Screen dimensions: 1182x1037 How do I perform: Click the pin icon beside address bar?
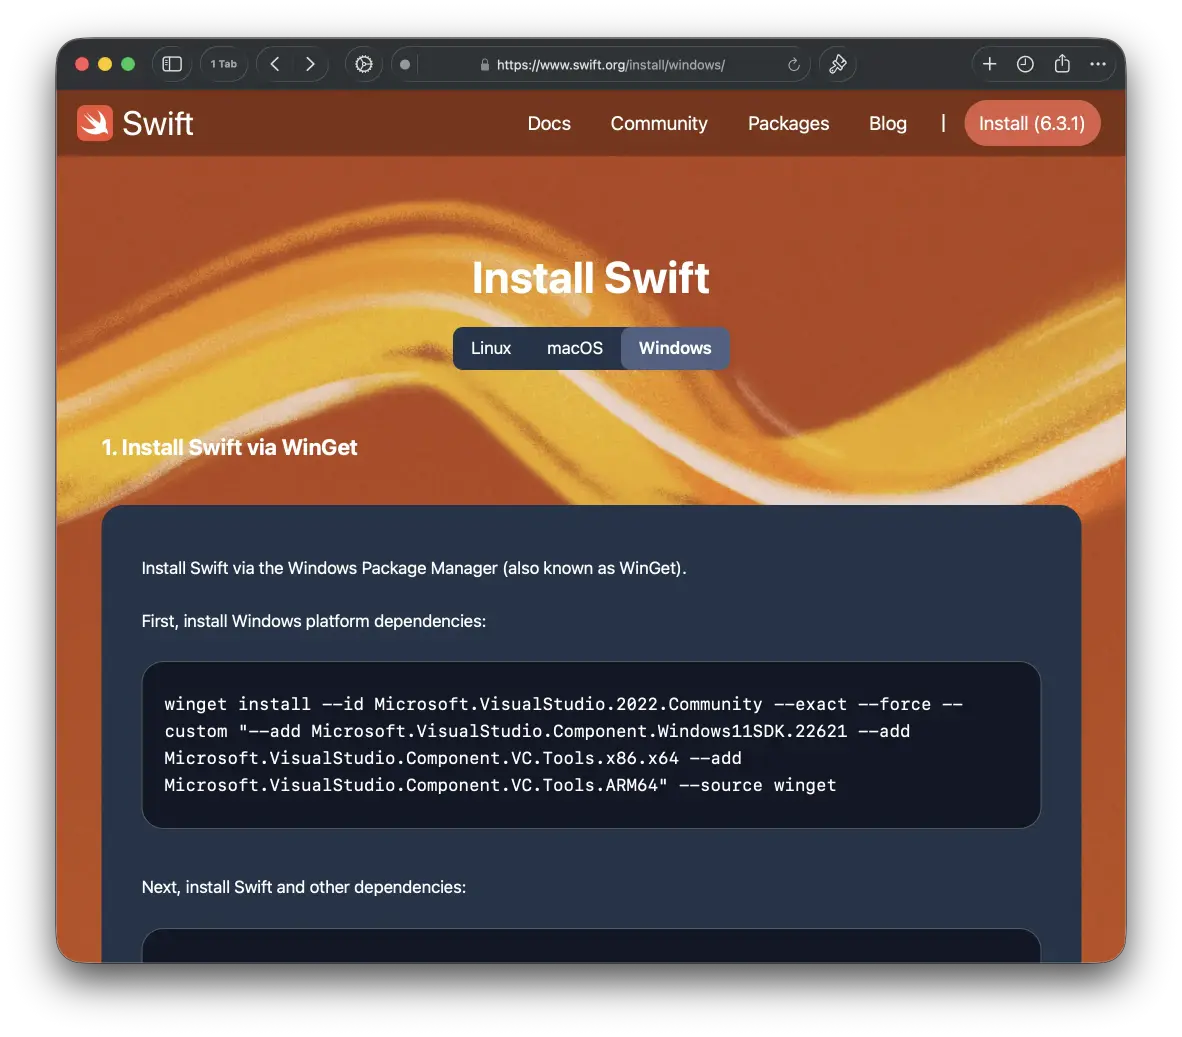click(838, 64)
